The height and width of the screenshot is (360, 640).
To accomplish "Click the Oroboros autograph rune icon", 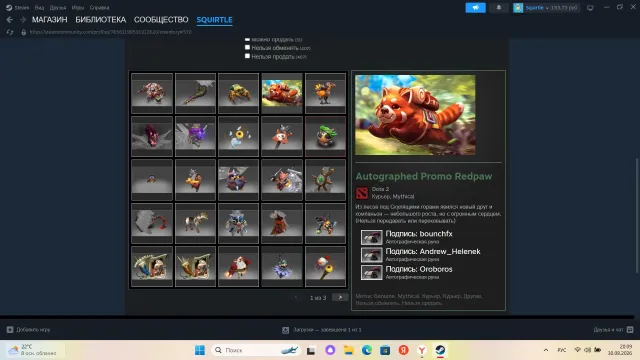I will pyautogui.click(x=371, y=272).
